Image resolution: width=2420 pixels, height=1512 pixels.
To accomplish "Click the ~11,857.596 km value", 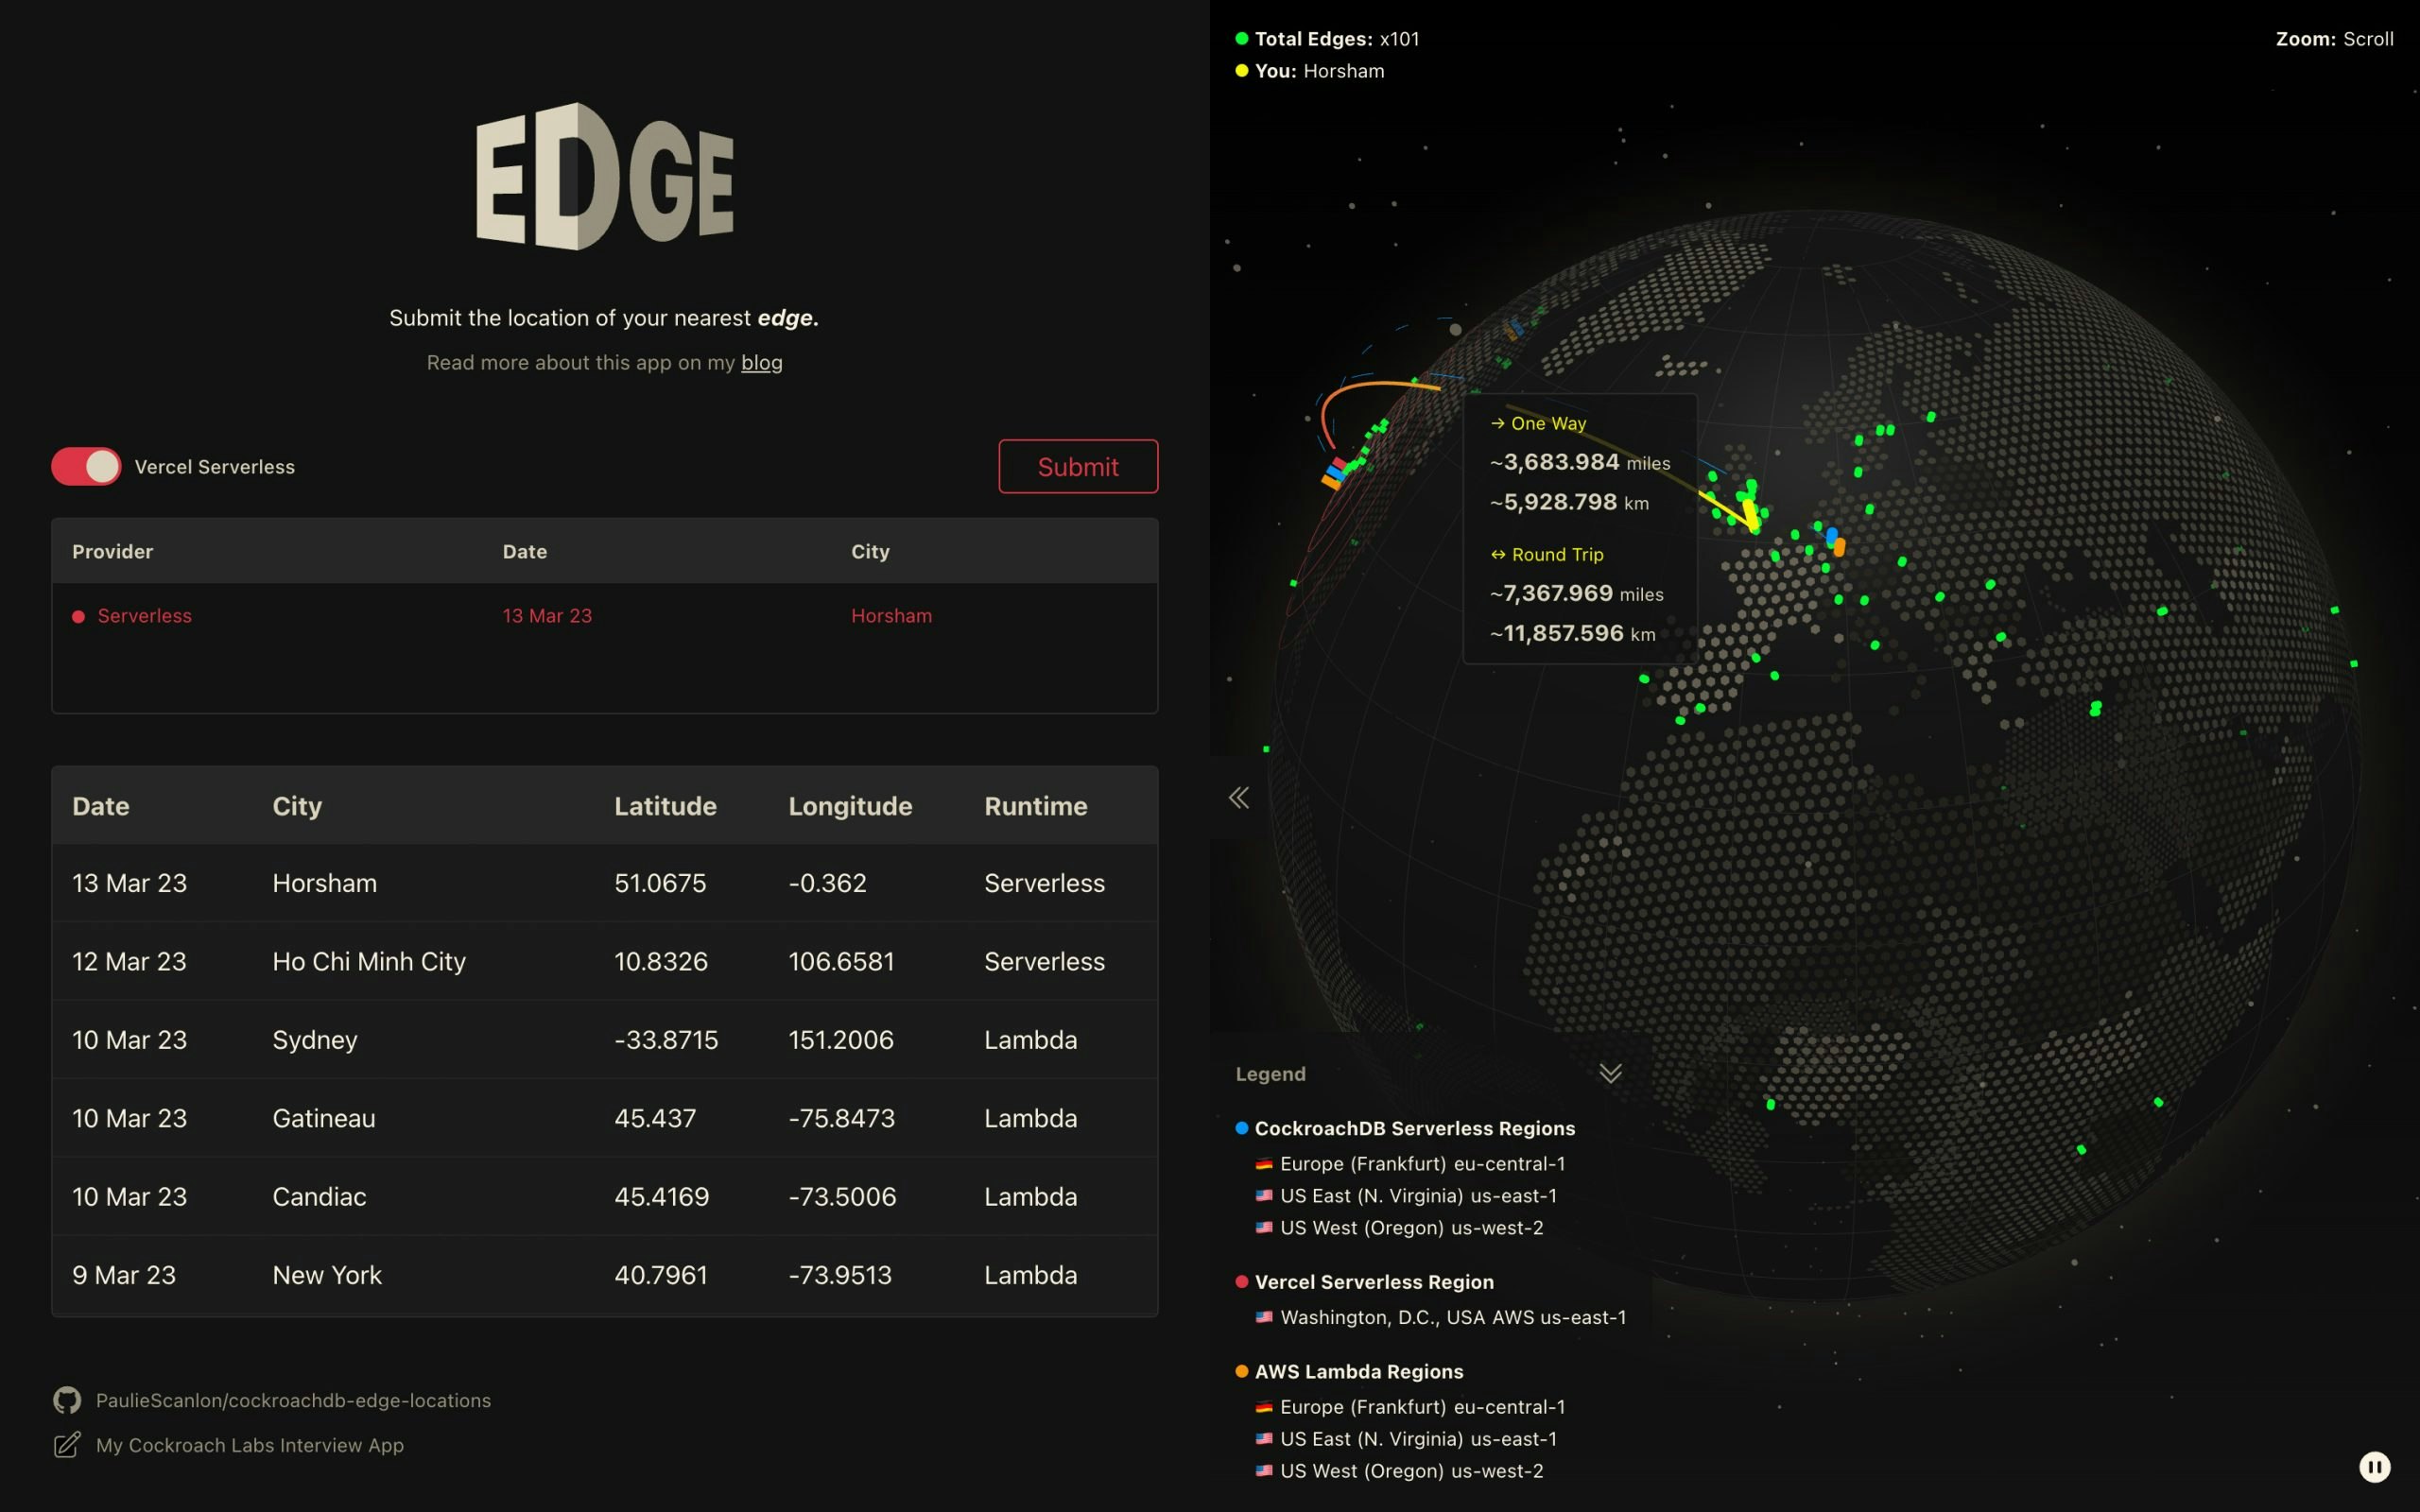I will [x=1572, y=633].
